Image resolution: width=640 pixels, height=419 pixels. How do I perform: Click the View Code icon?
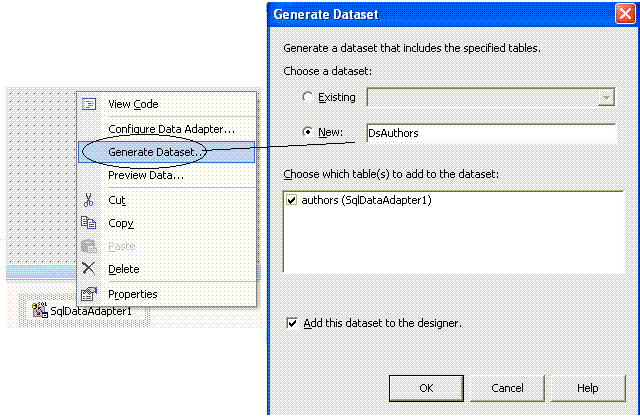pos(89,104)
